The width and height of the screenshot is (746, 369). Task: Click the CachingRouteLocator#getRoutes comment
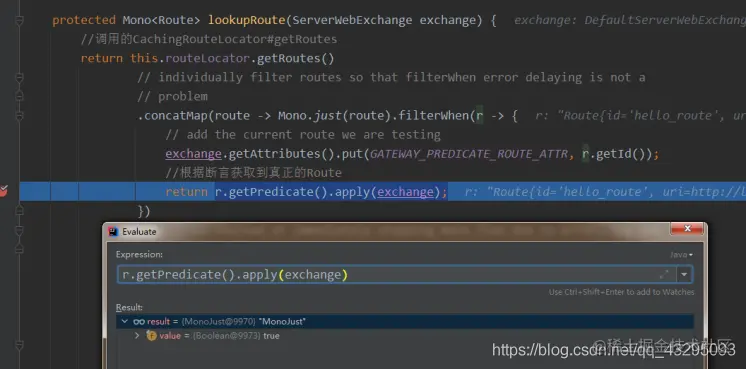(x=208, y=39)
